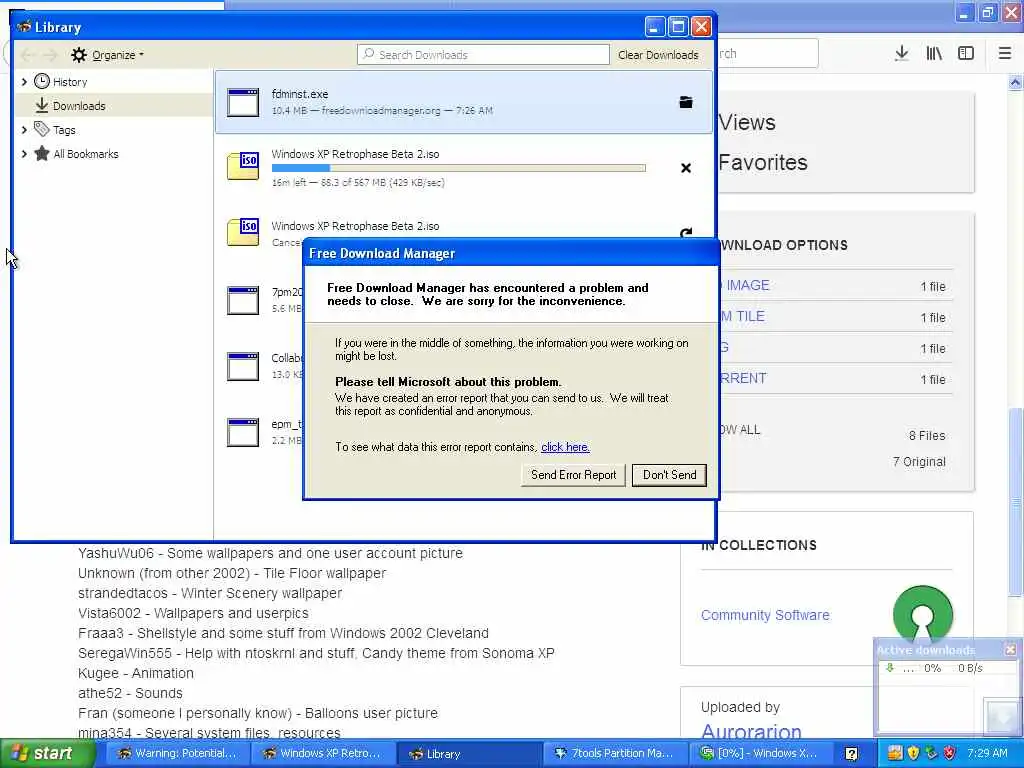
Task: Open Firefox downloads arrow in toolbar
Action: tap(901, 54)
